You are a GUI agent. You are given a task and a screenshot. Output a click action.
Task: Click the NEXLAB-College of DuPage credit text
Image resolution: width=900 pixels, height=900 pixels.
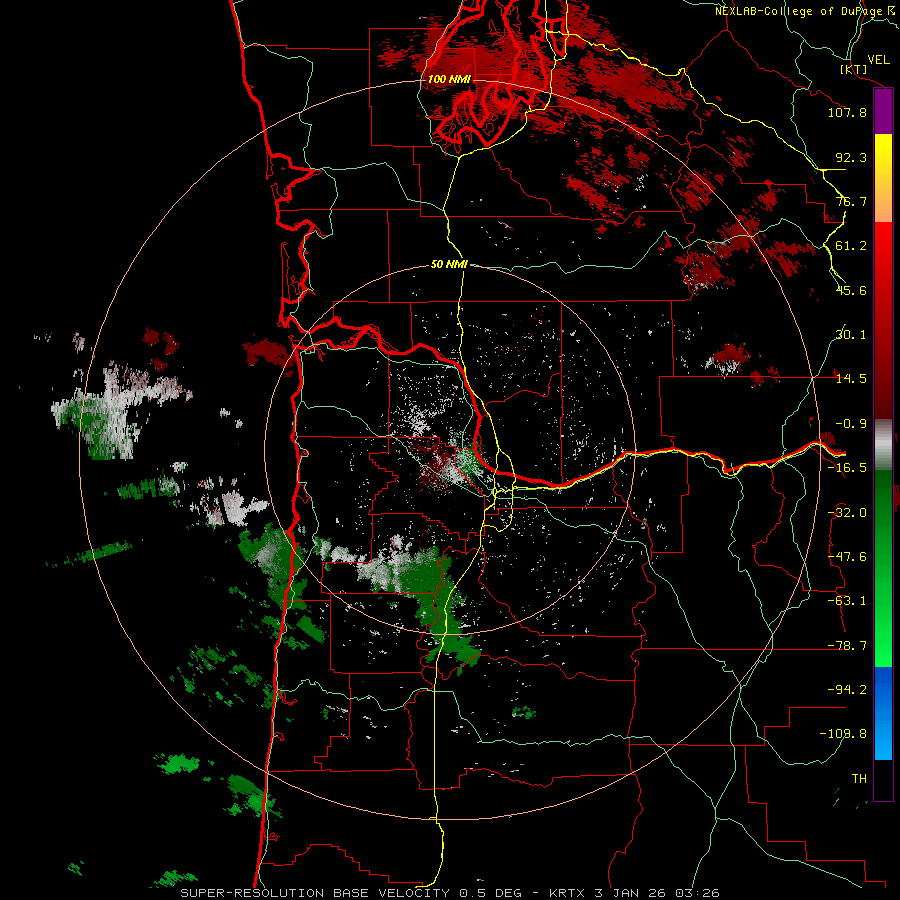[x=807, y=11]
